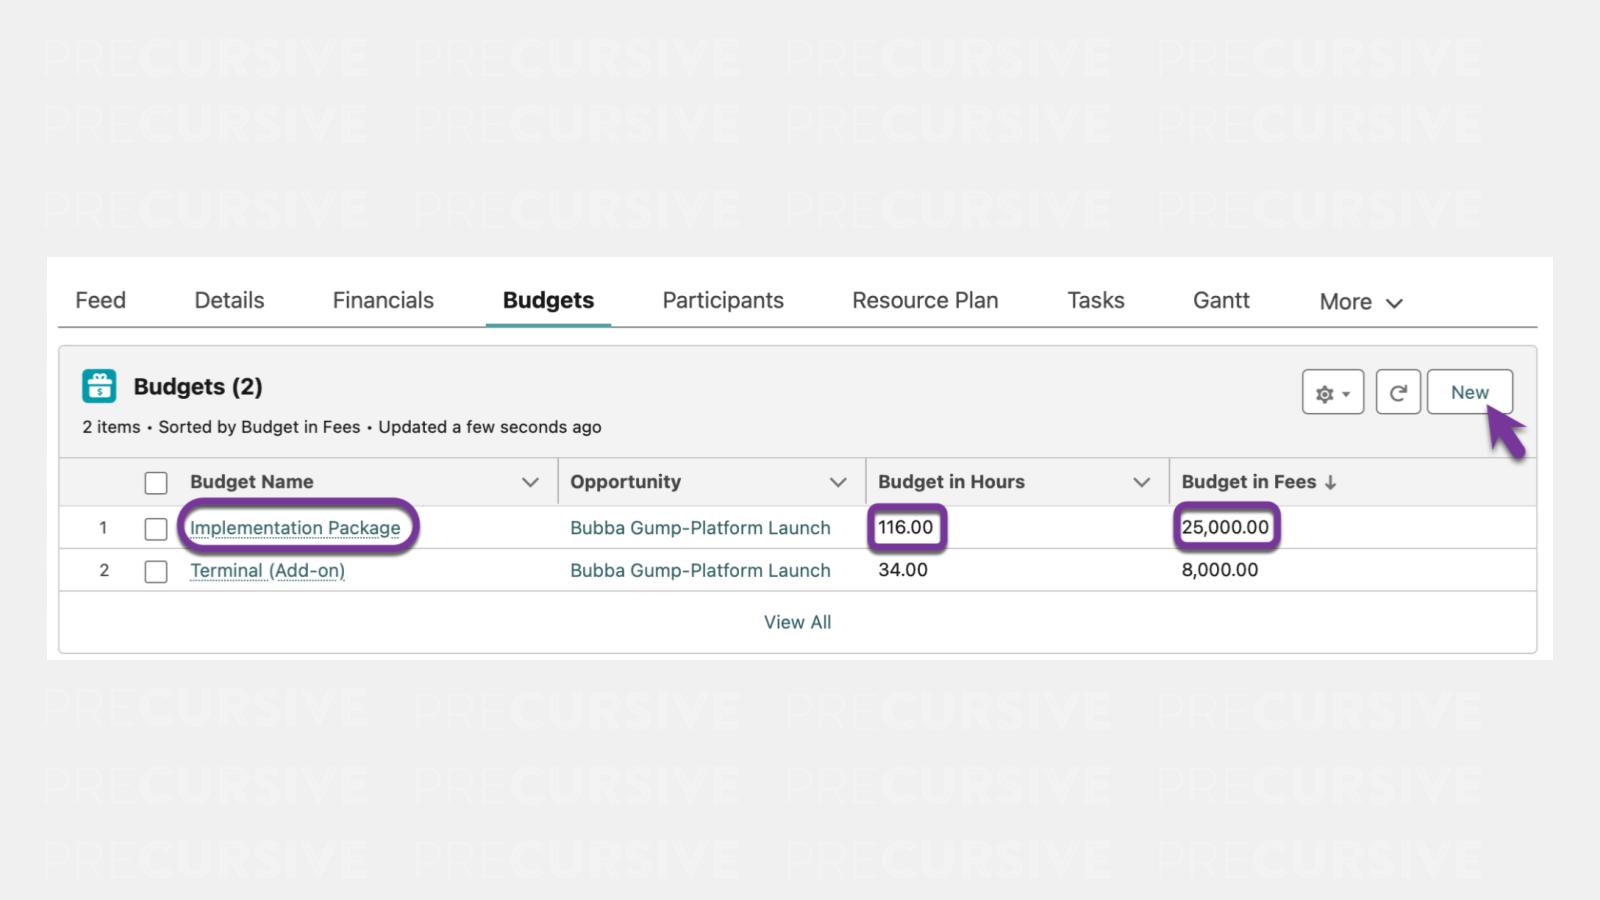The width and height of the screenshot is (1600, 900).
Task: Check the Terminal (Add-on) row checkbox
Action: tap(156, 571)
